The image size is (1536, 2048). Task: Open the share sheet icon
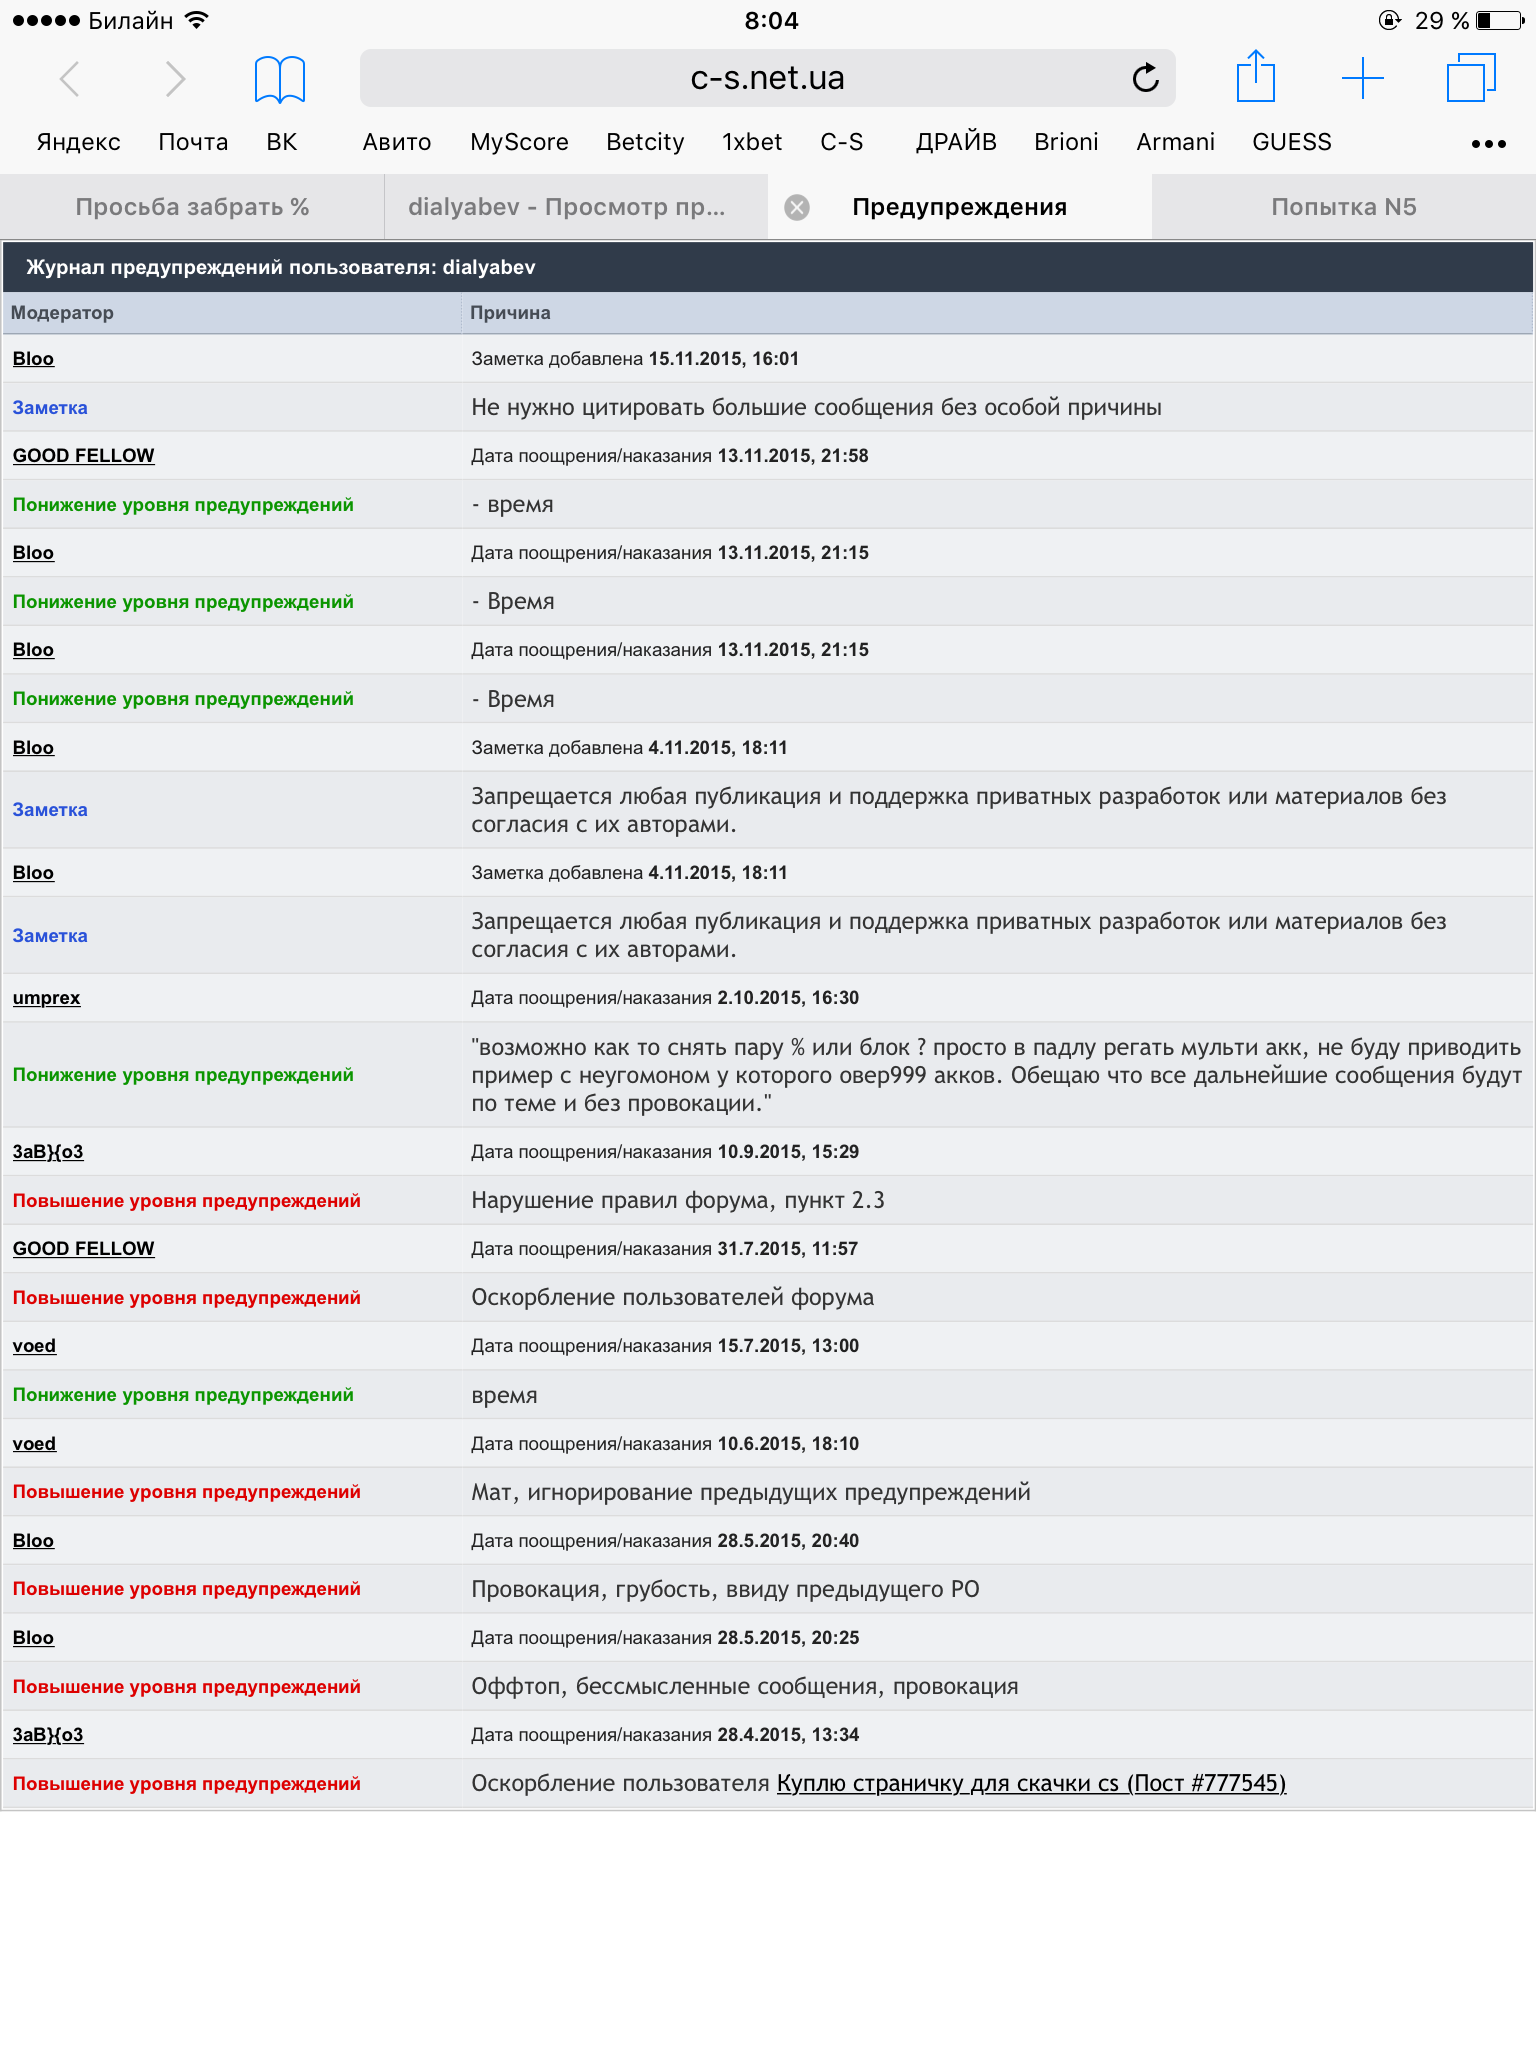tap(1256, 76)
